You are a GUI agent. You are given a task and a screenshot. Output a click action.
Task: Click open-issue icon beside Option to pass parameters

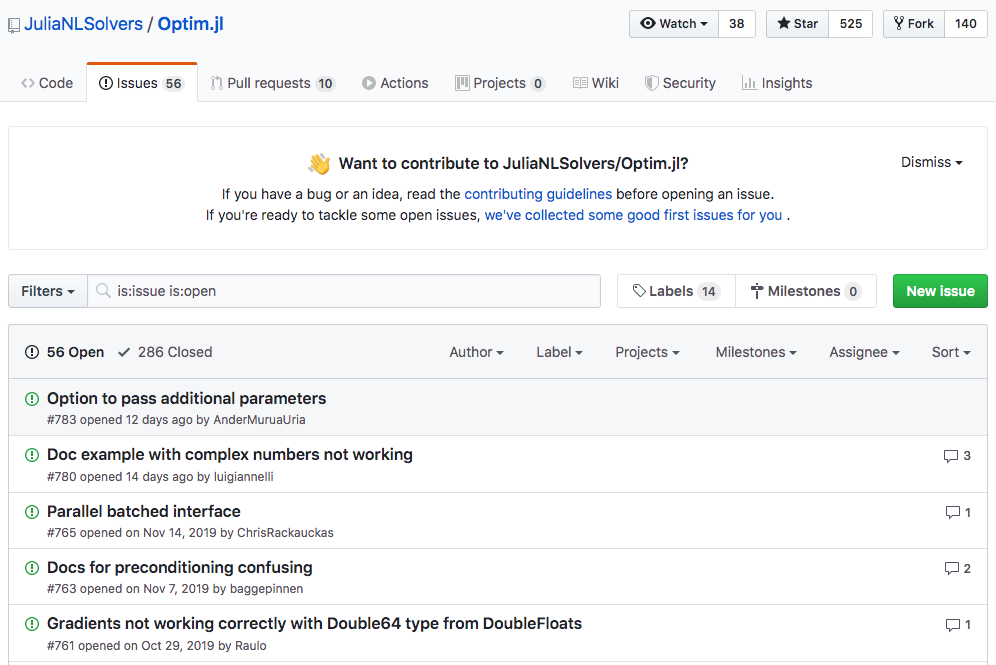[32, 399]
